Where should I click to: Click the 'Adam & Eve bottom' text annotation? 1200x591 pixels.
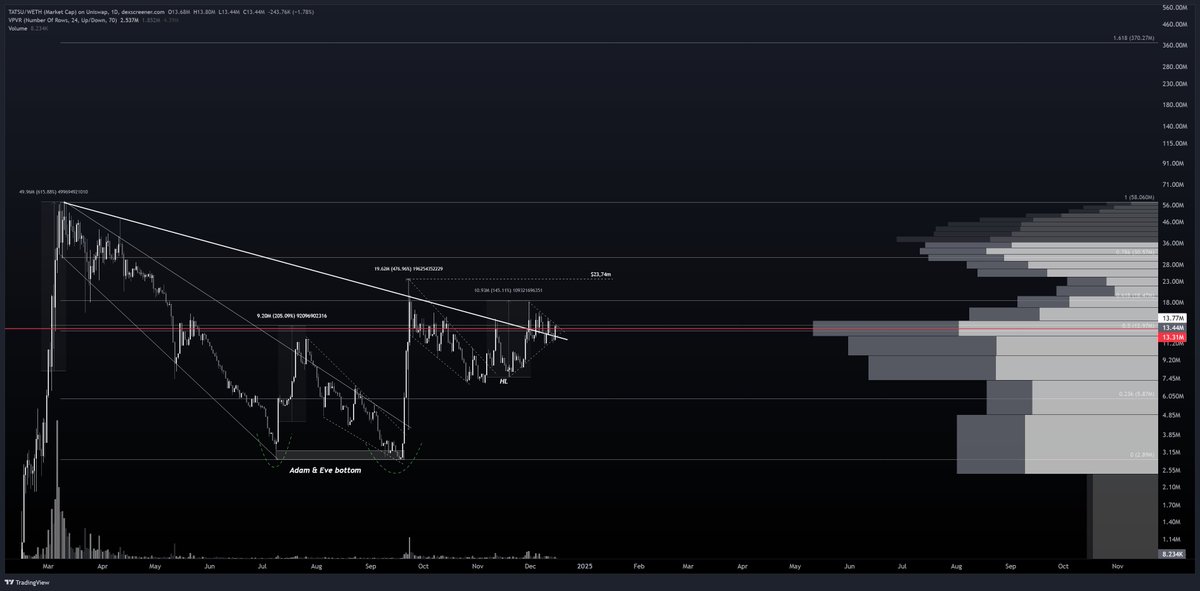click(325, 469)
